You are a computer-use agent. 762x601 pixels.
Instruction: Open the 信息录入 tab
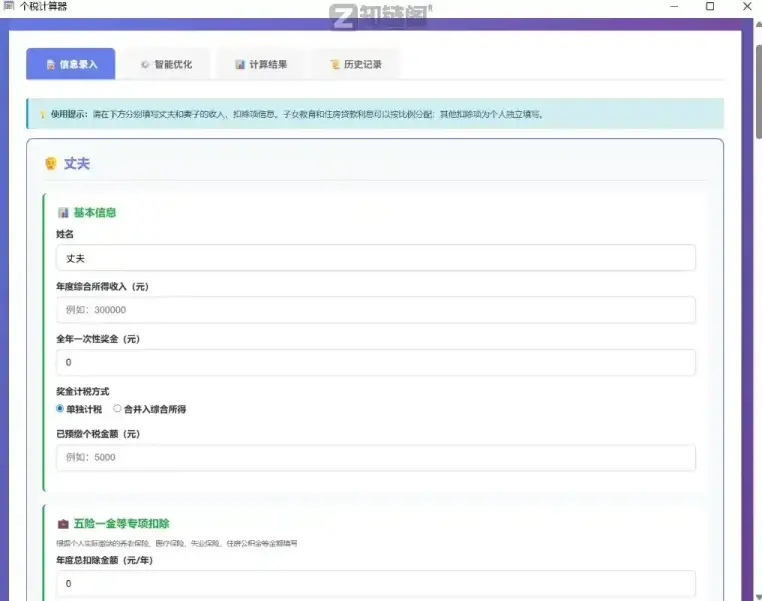71,64
